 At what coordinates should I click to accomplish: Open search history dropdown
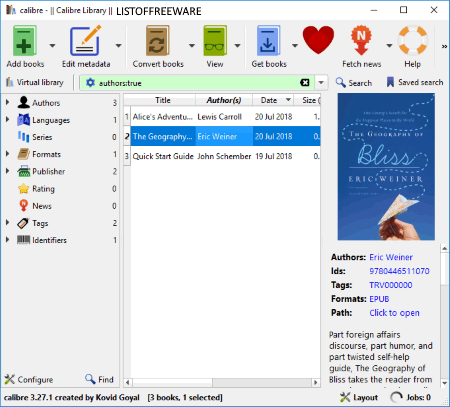[321, 82]
